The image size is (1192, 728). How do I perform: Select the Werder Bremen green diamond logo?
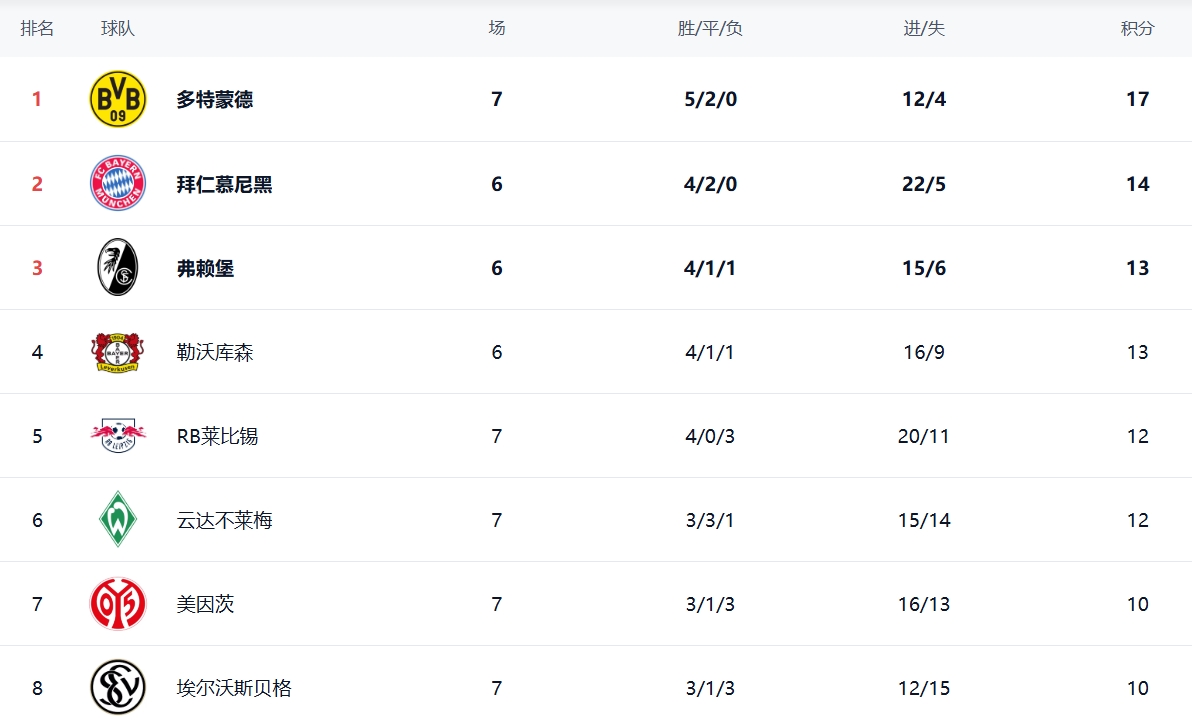tap(118, 520)
